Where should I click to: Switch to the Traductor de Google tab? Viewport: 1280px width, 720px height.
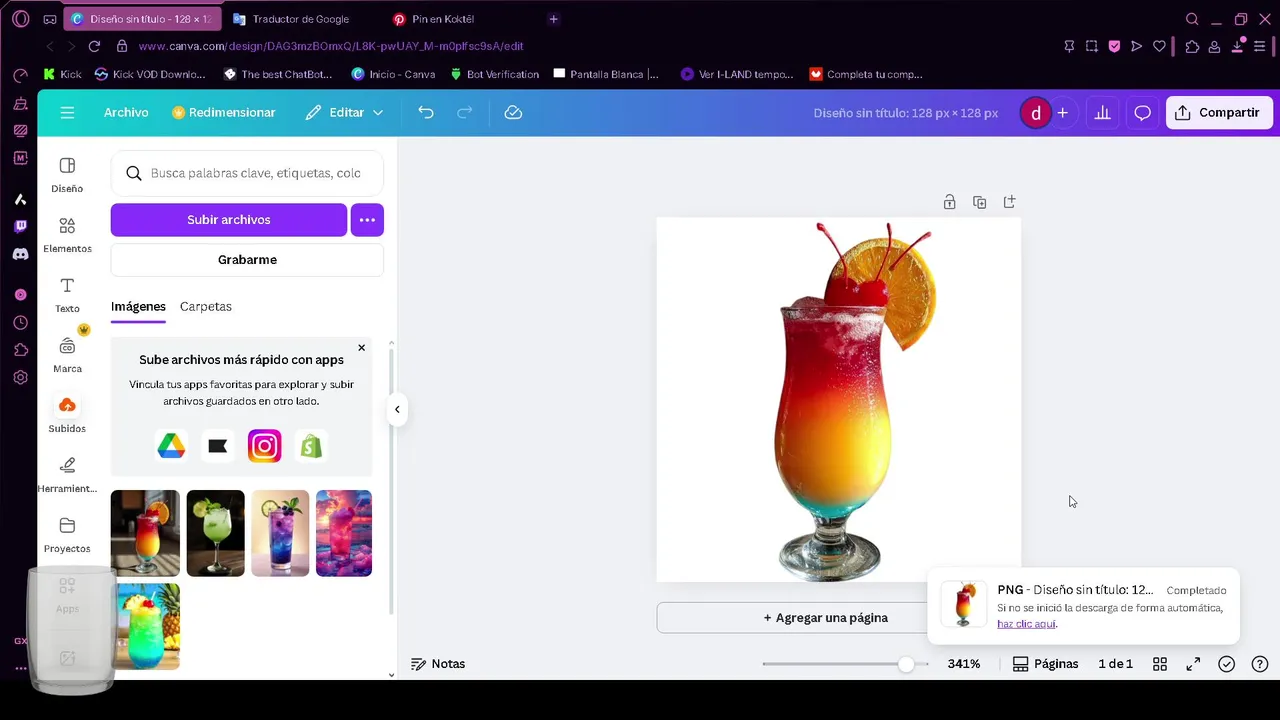(x=300, y=19)
